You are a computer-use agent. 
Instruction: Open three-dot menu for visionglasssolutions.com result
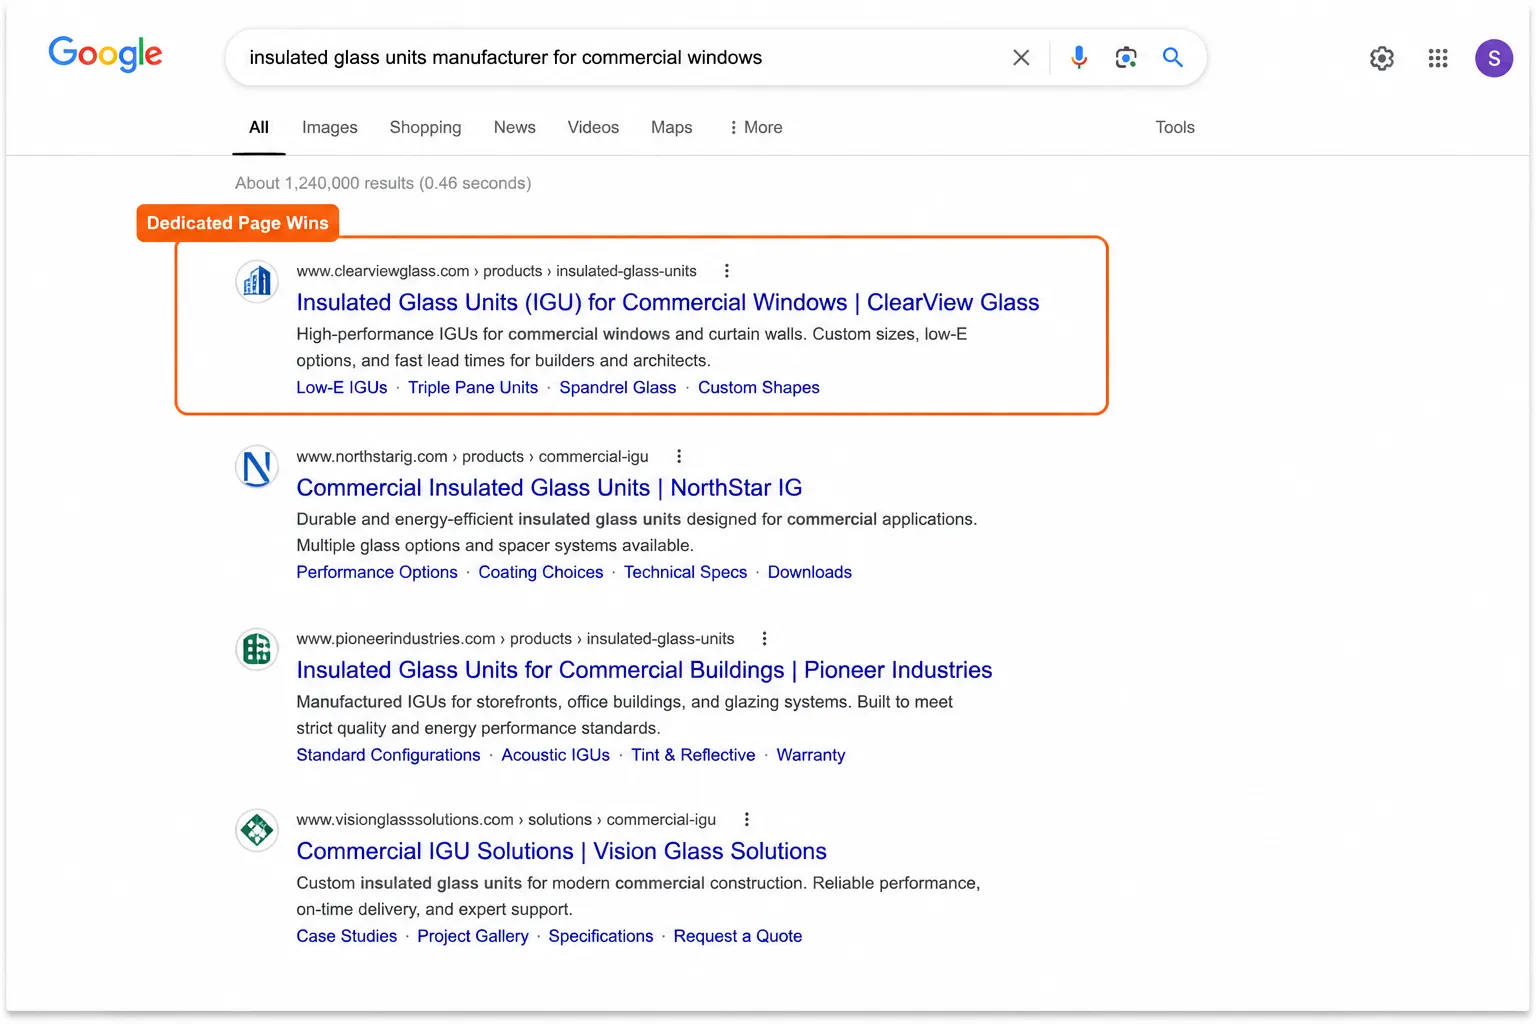point(746,819)
